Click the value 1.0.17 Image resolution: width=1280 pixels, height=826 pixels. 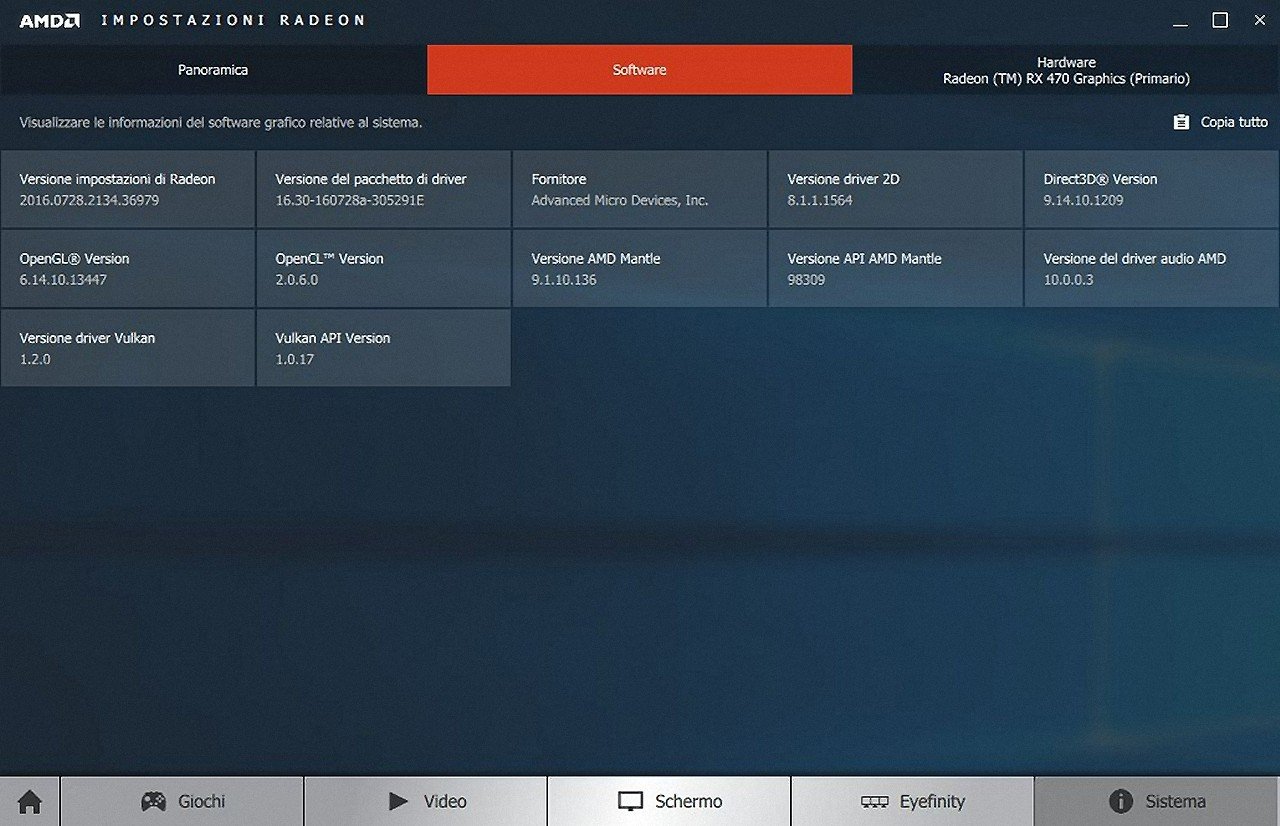pos(295,359)
